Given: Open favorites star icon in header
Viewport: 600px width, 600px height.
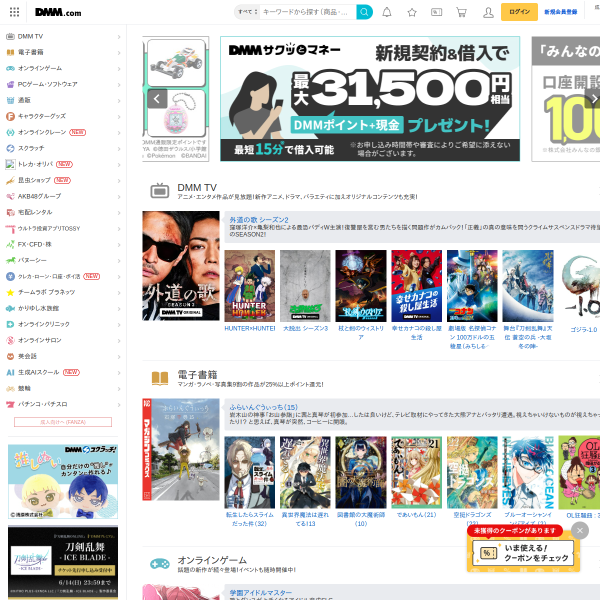Looking at the screenshot, I should [x=412, y=13].
